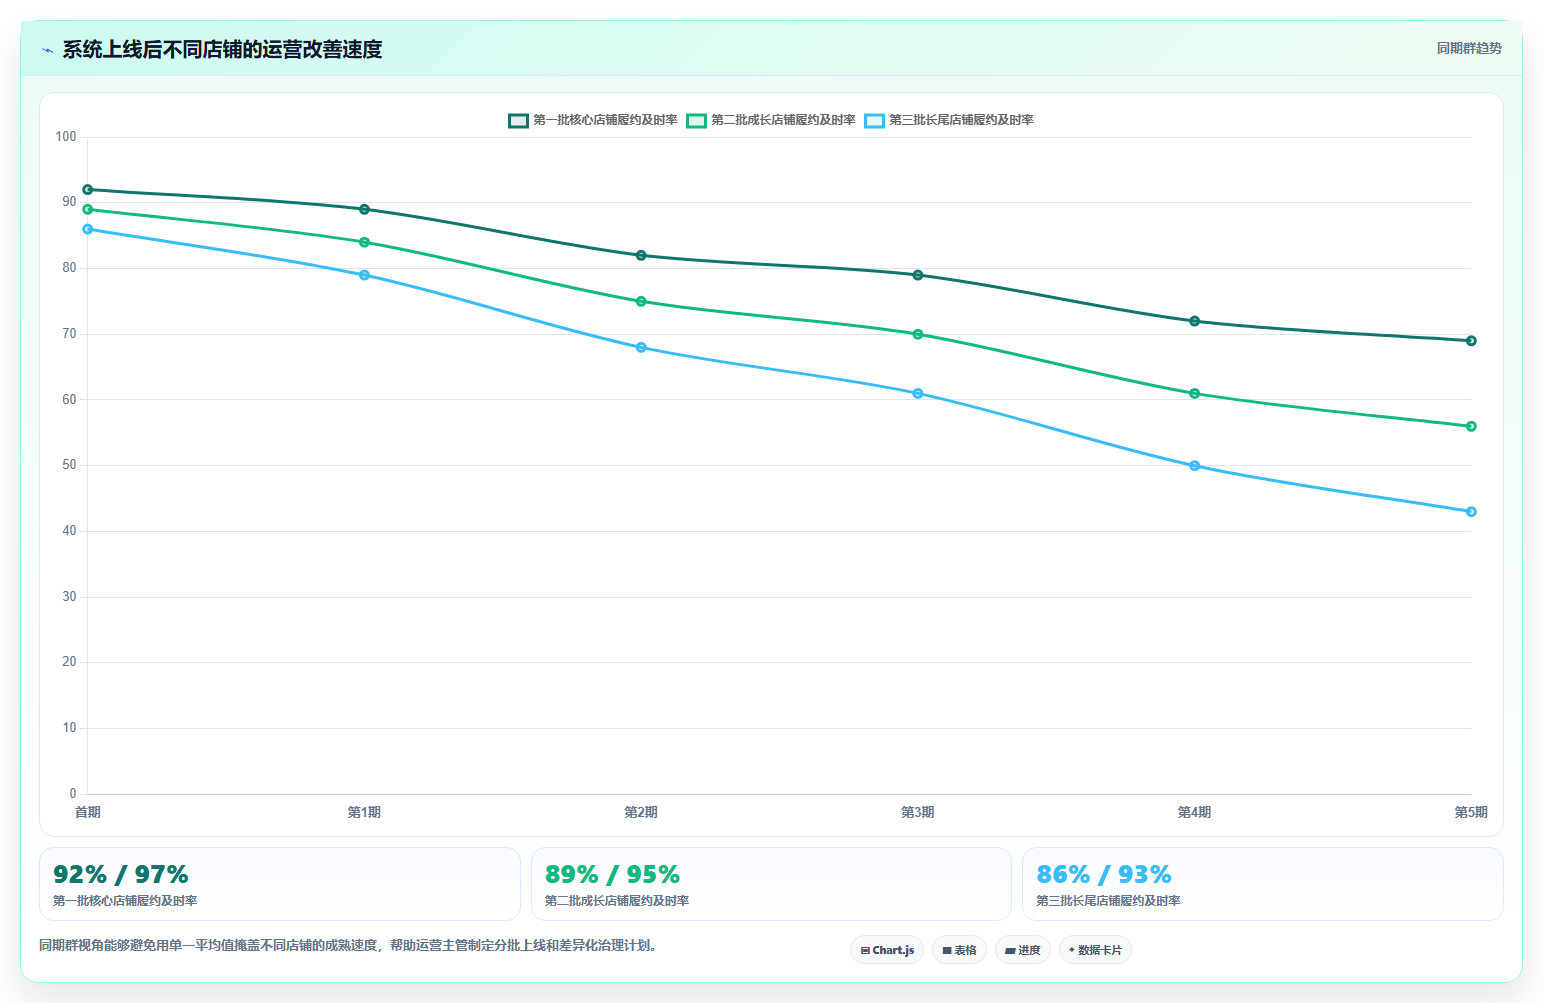
Task: Select the 89% / 95% growth stores card
Action: click(771, 884)
